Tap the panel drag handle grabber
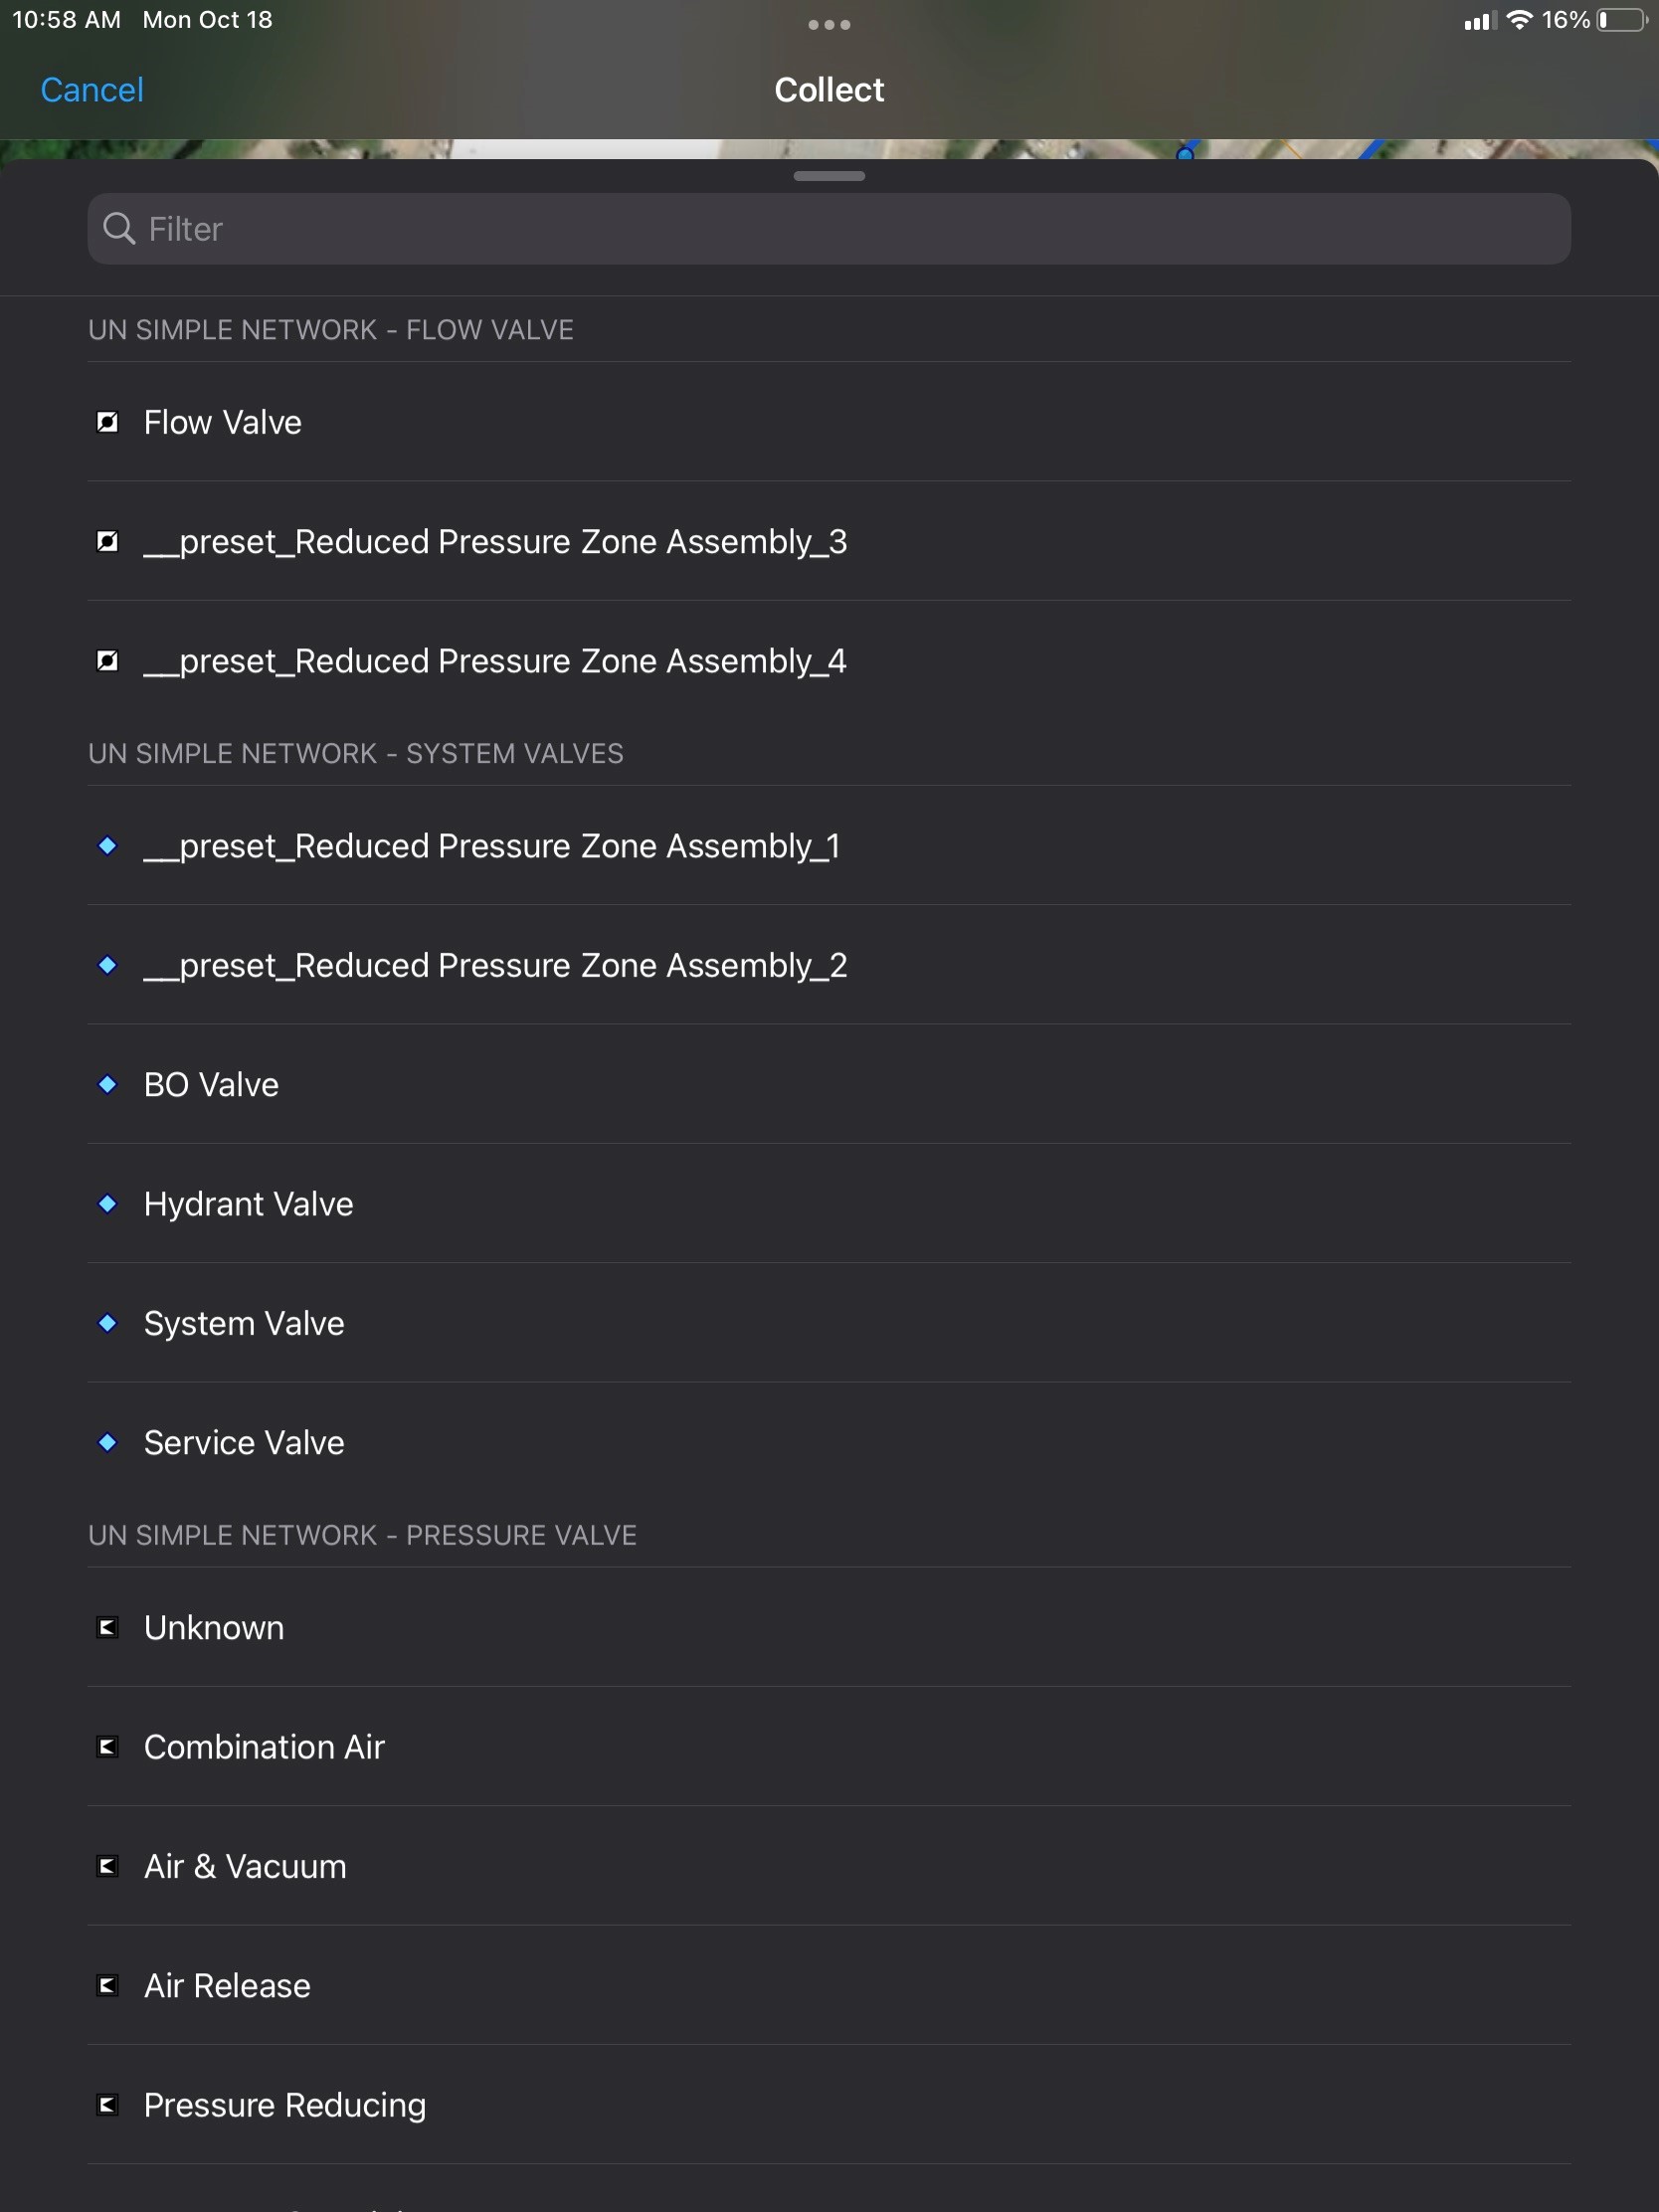Image resolution: width=1659 pixels, height=2212 pixels. click(x=829, y=176)
